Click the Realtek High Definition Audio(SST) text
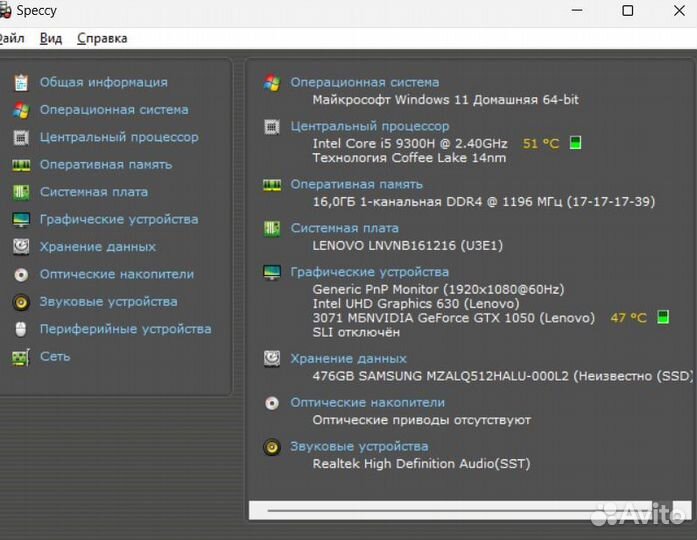The height and width of the screenshot is (540, 697). tap(421, 464)
